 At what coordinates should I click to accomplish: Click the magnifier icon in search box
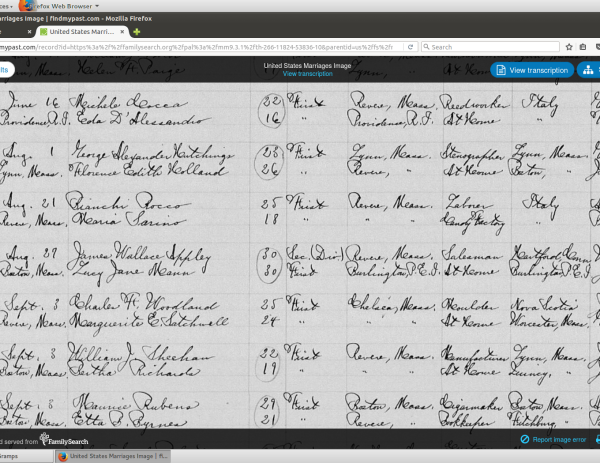(427, 46)
